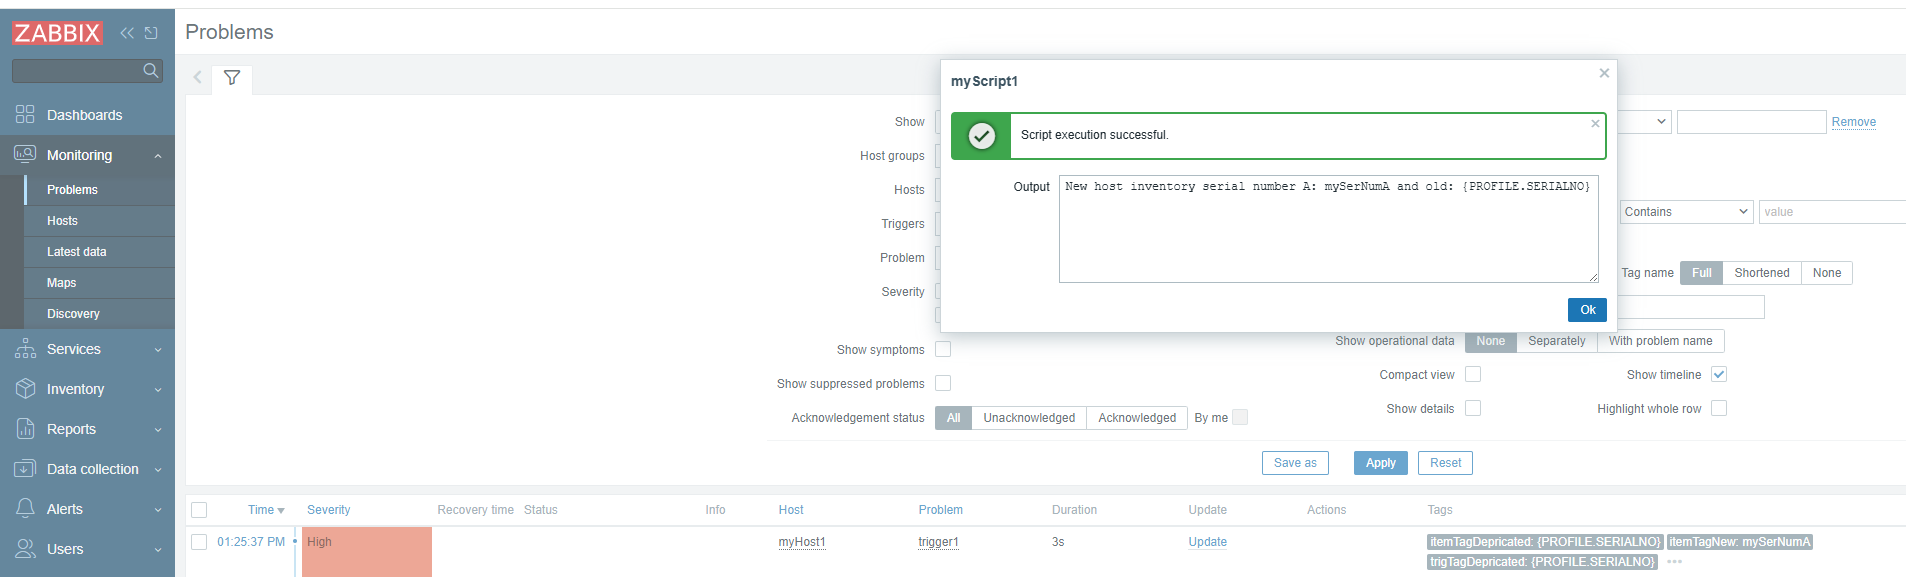Select the Unacknowledged status tab

pyautogui.click(x=1028, y=418)
